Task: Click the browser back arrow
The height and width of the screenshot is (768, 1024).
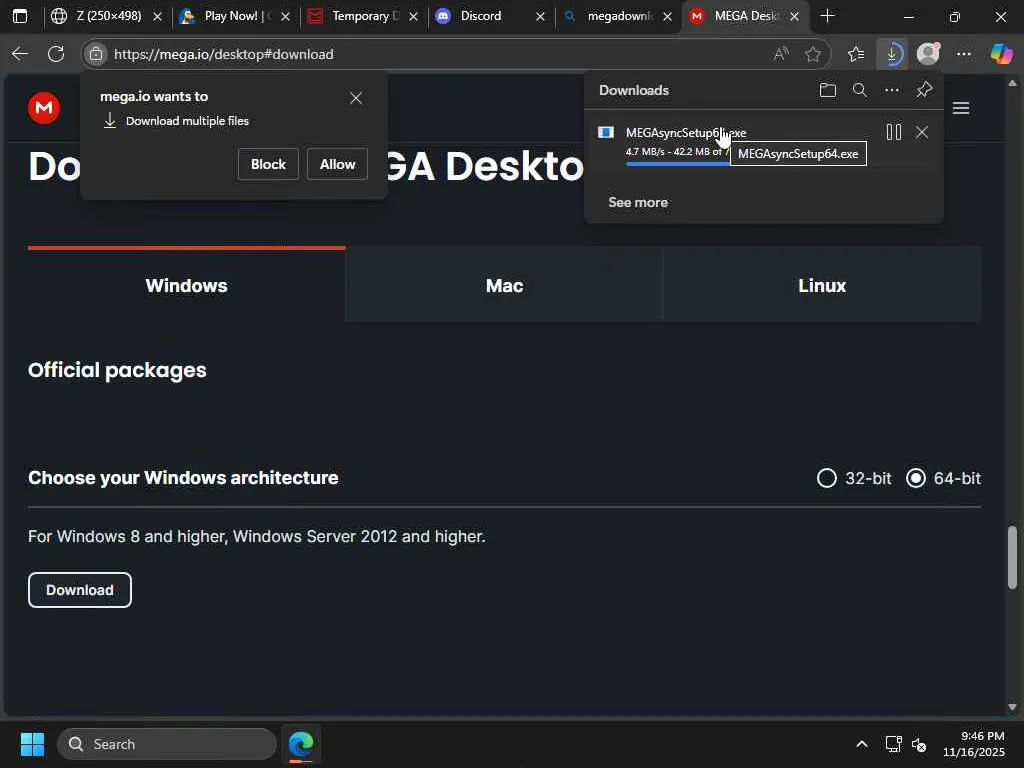Action: click(20, 54)
